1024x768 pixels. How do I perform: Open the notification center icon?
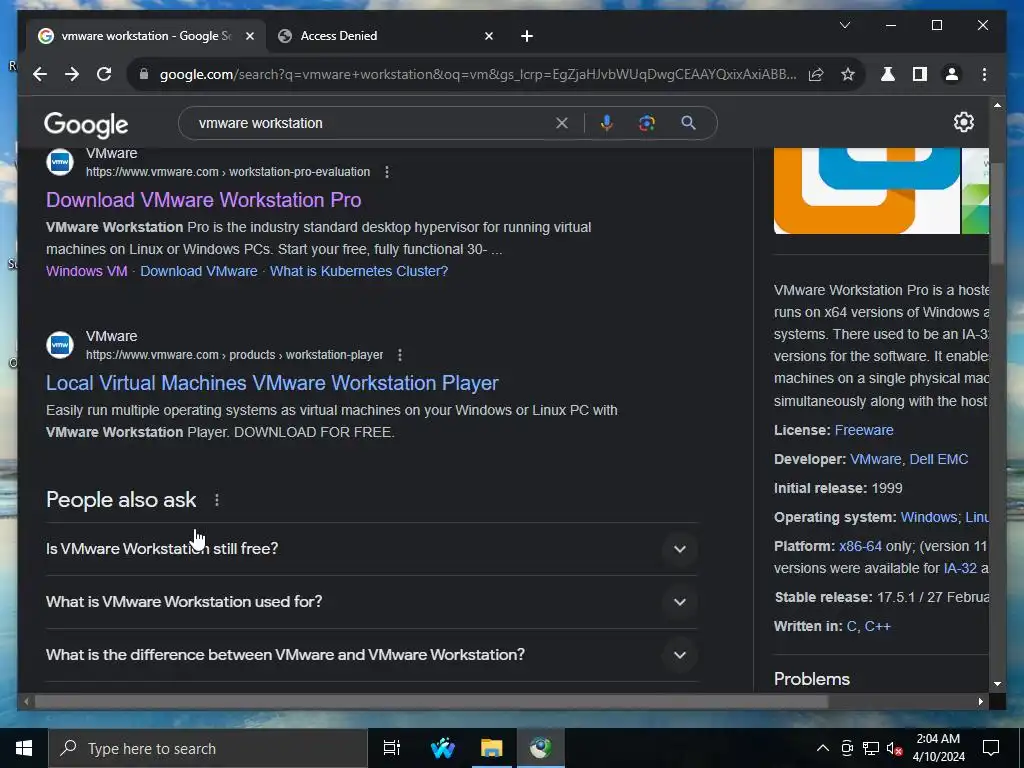click(x=991, y=748)
